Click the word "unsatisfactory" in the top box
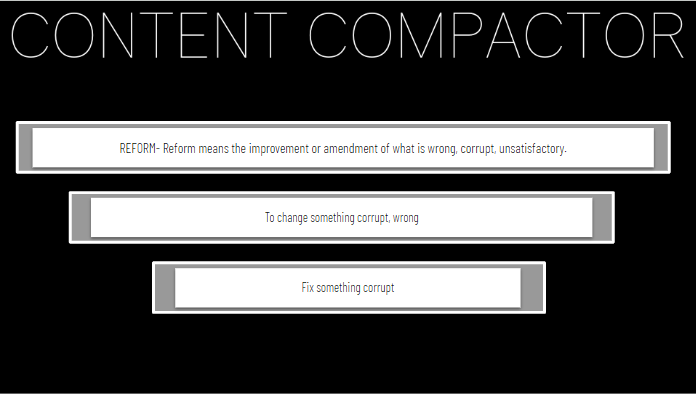 (532, 149)
